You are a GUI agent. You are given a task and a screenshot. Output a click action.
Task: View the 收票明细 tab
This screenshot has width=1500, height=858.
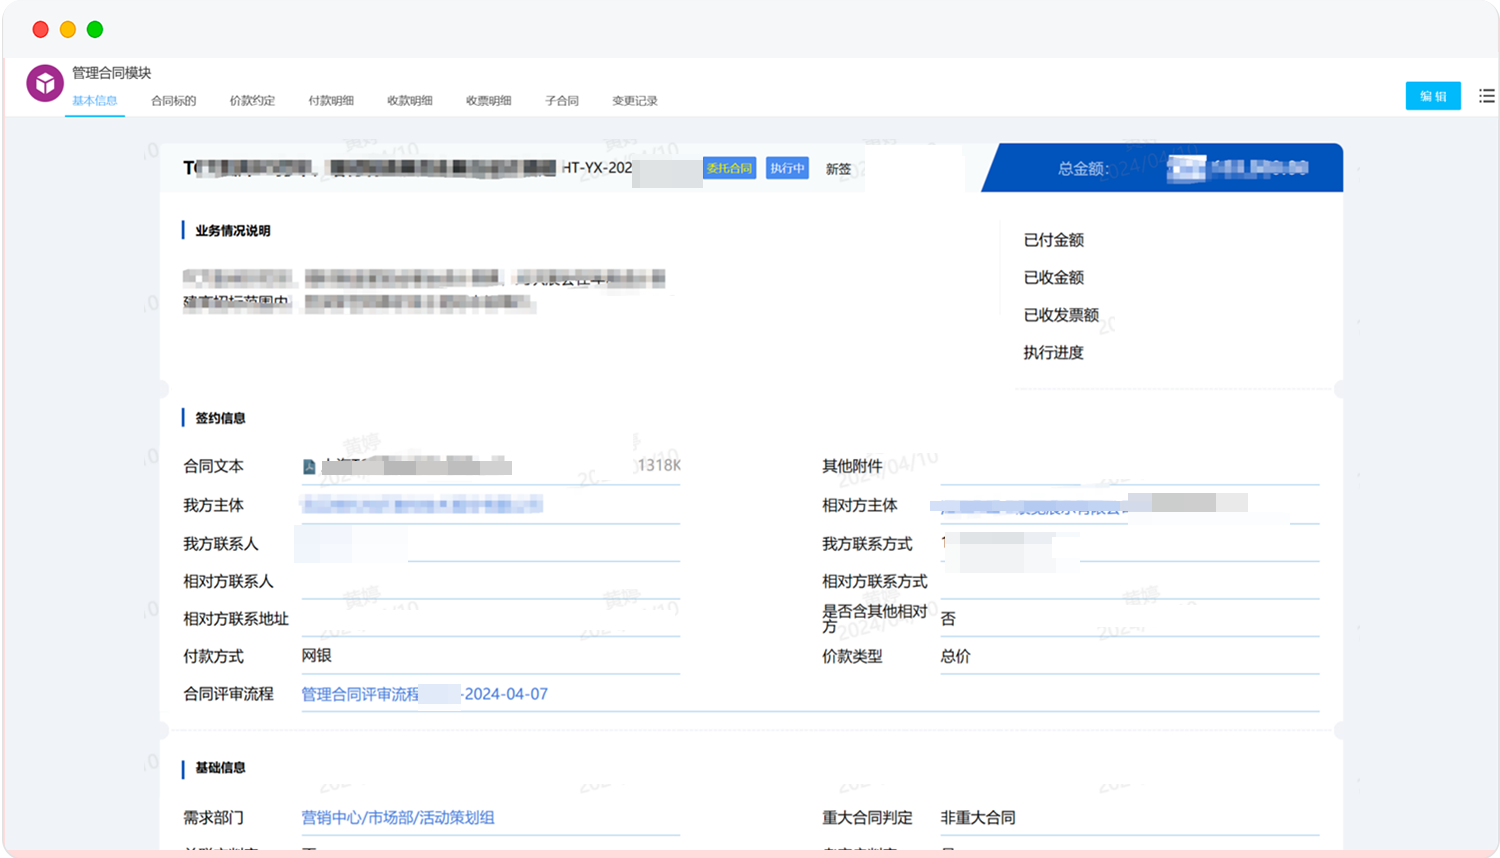point(489,101)
